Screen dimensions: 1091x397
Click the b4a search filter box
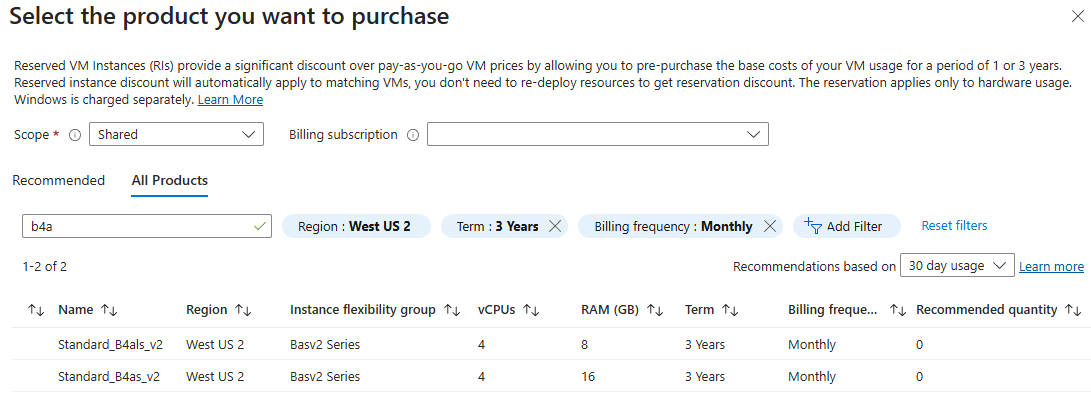(147, 226)
